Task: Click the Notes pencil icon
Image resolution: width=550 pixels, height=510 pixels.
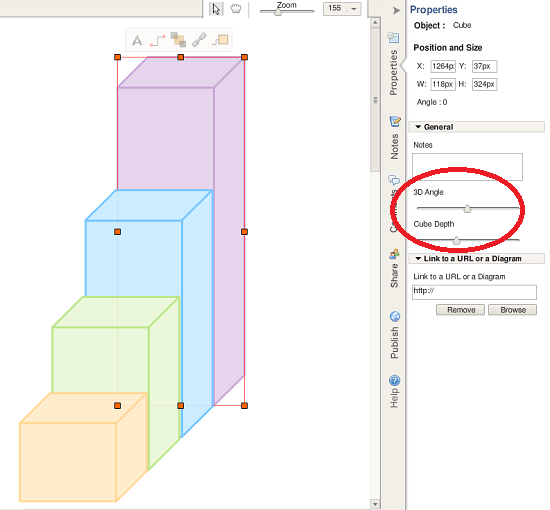Action: (x=395, y=121)
